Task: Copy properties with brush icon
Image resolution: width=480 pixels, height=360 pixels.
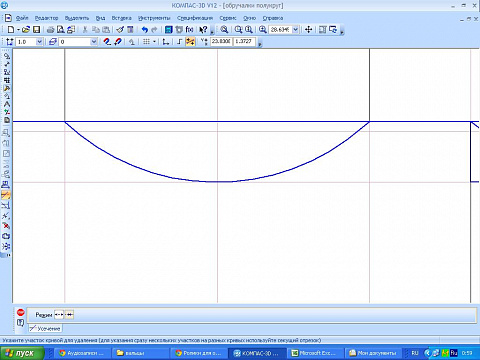Action: 120,30
